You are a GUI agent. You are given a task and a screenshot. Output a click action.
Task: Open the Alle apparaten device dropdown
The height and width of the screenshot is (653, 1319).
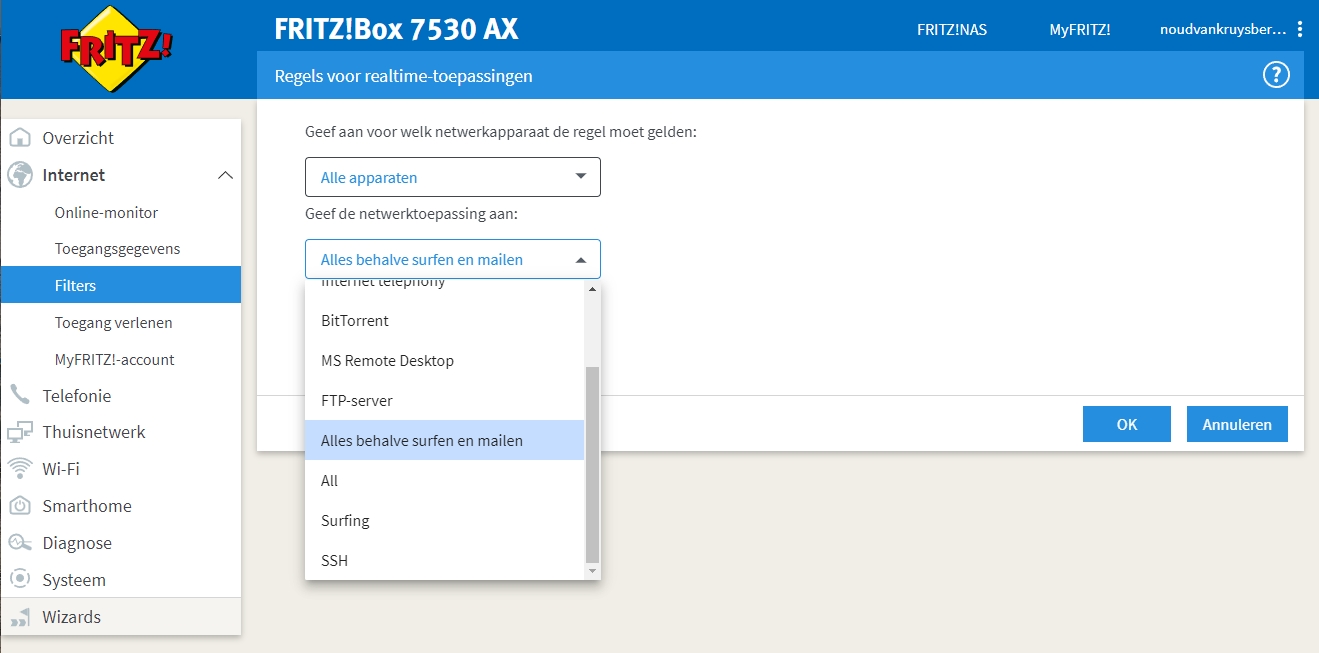tap(452, 177)
